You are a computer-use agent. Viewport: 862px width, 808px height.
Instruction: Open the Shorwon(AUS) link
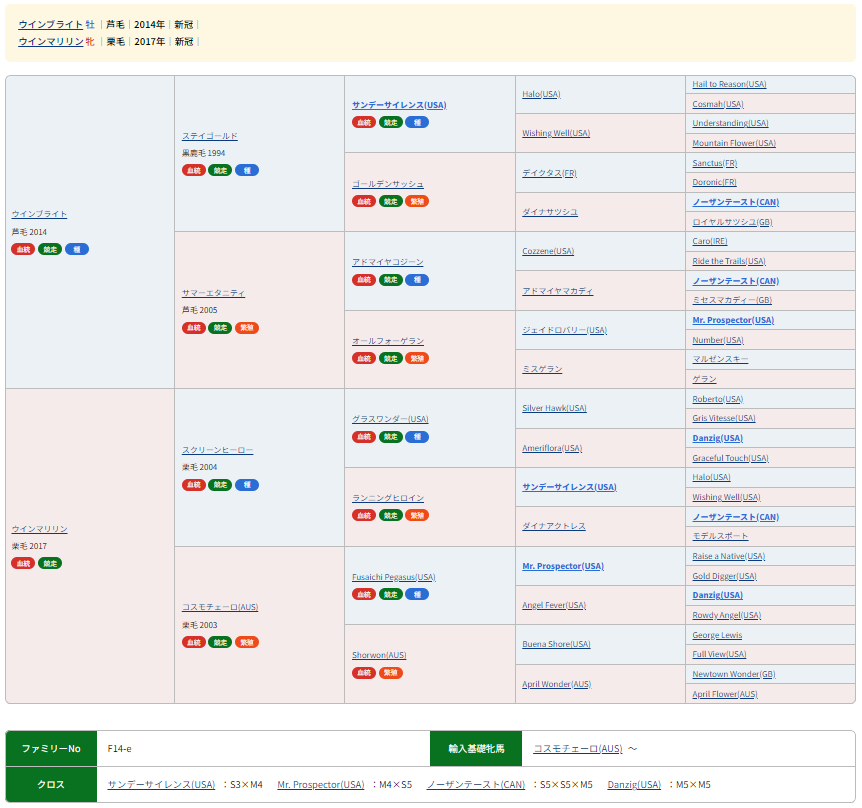[379, 655]
